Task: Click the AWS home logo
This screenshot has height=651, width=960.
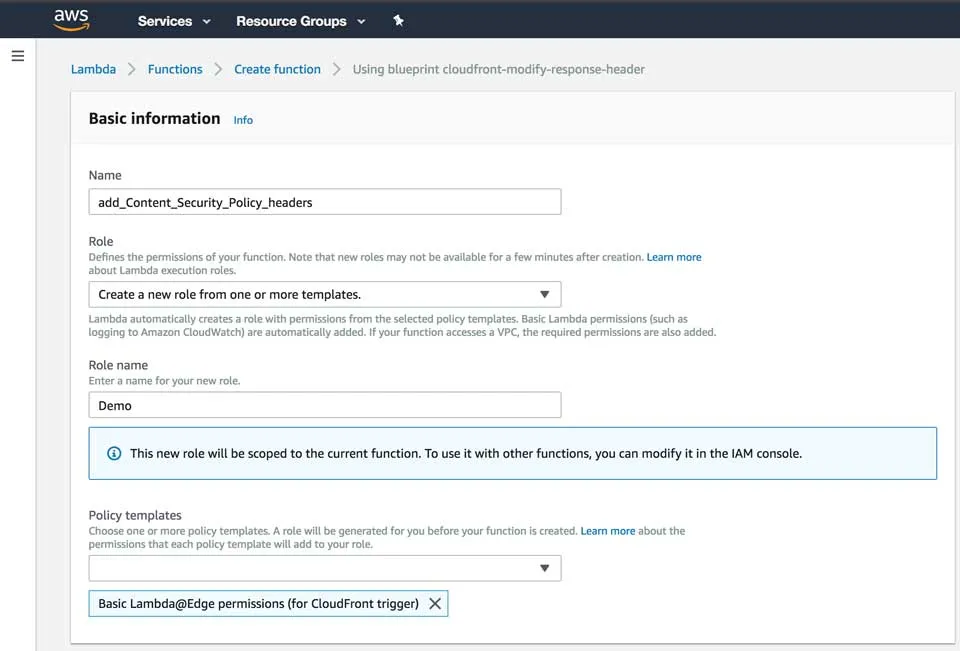Action: (x=70, y=19)
